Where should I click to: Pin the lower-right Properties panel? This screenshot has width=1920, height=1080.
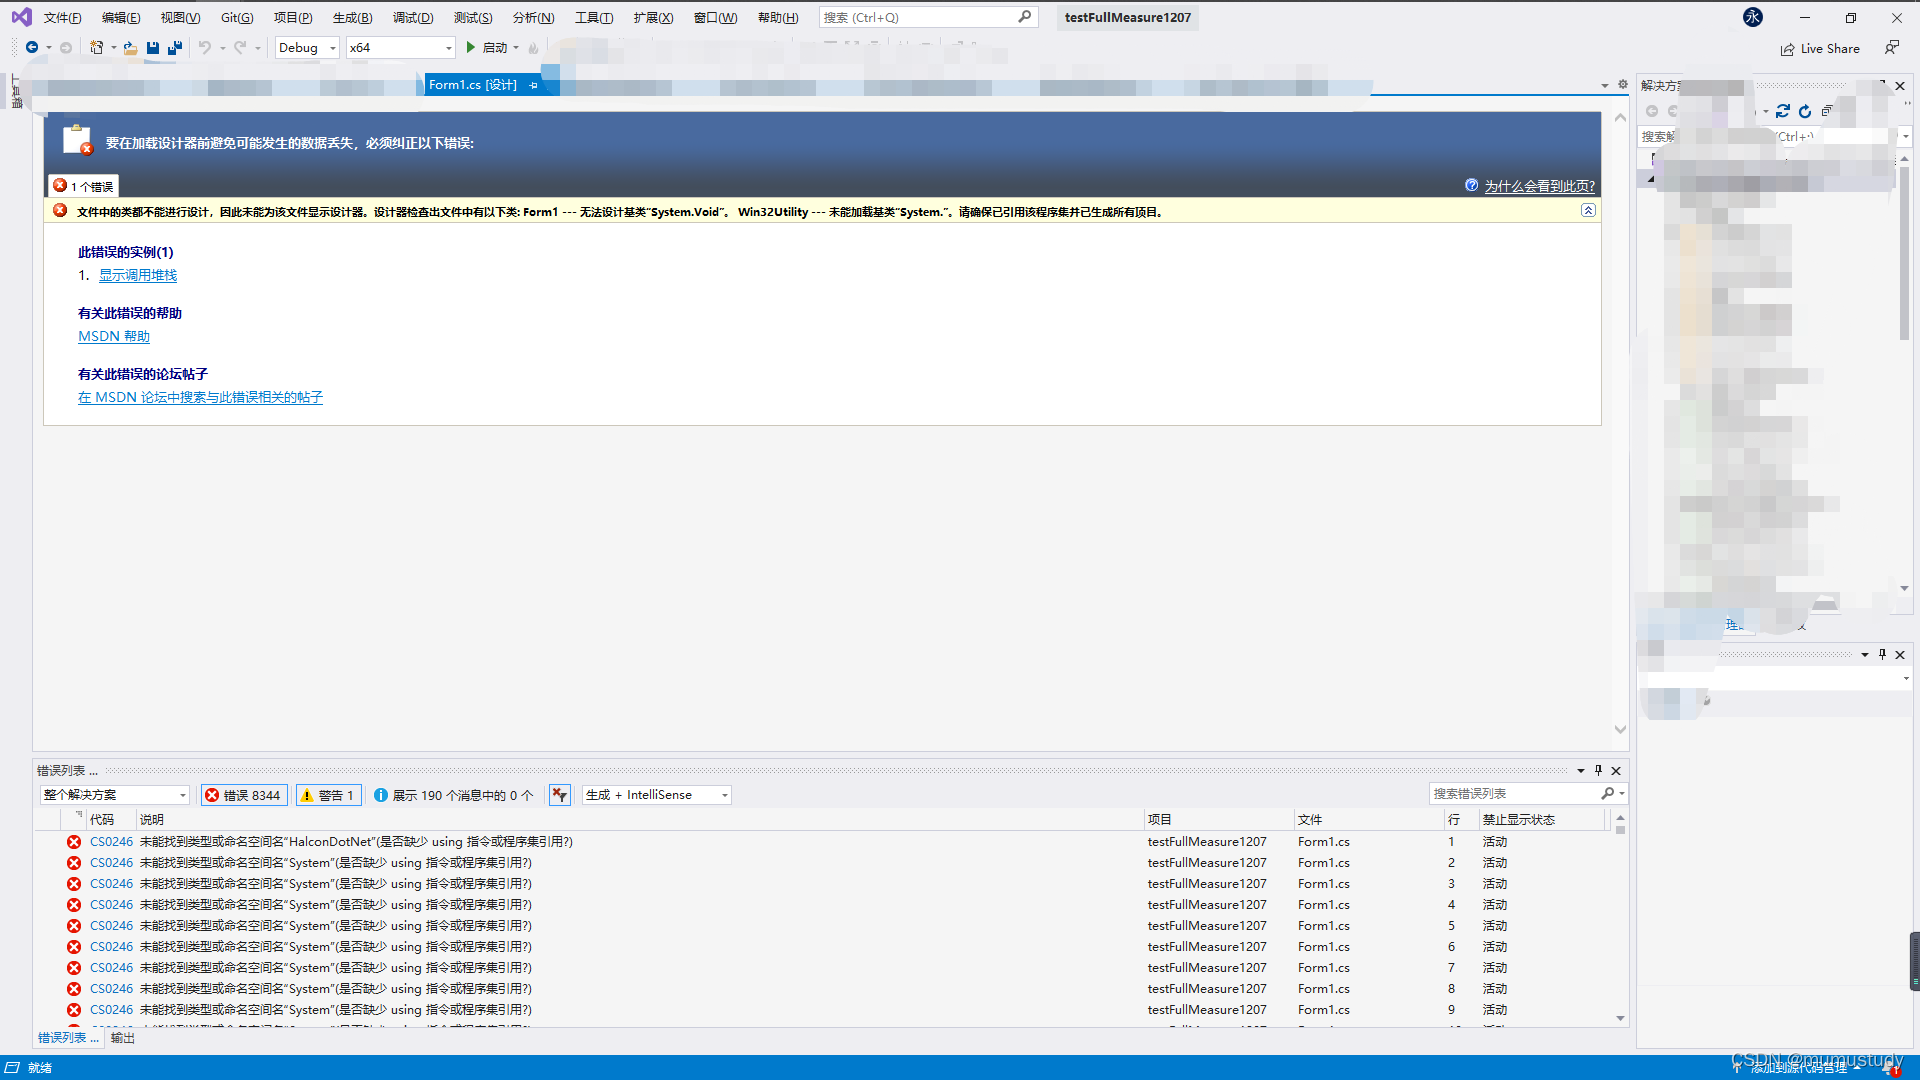tap(1882, 654)
